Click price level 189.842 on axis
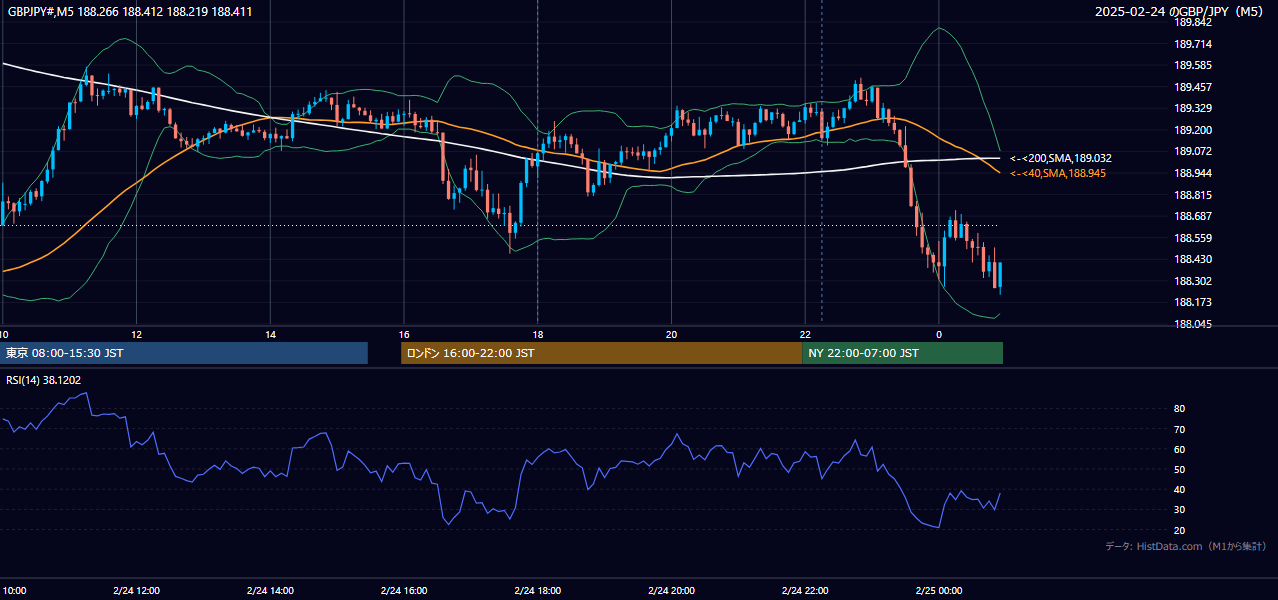The height and width of the screenshot is (600, 1278). [x=1193, y=23]
